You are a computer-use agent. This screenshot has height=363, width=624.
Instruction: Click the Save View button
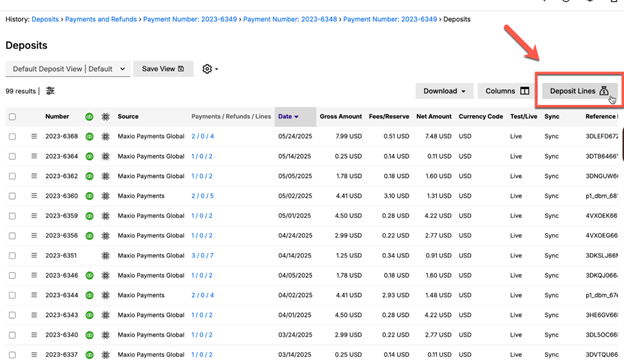coord(163,69)
